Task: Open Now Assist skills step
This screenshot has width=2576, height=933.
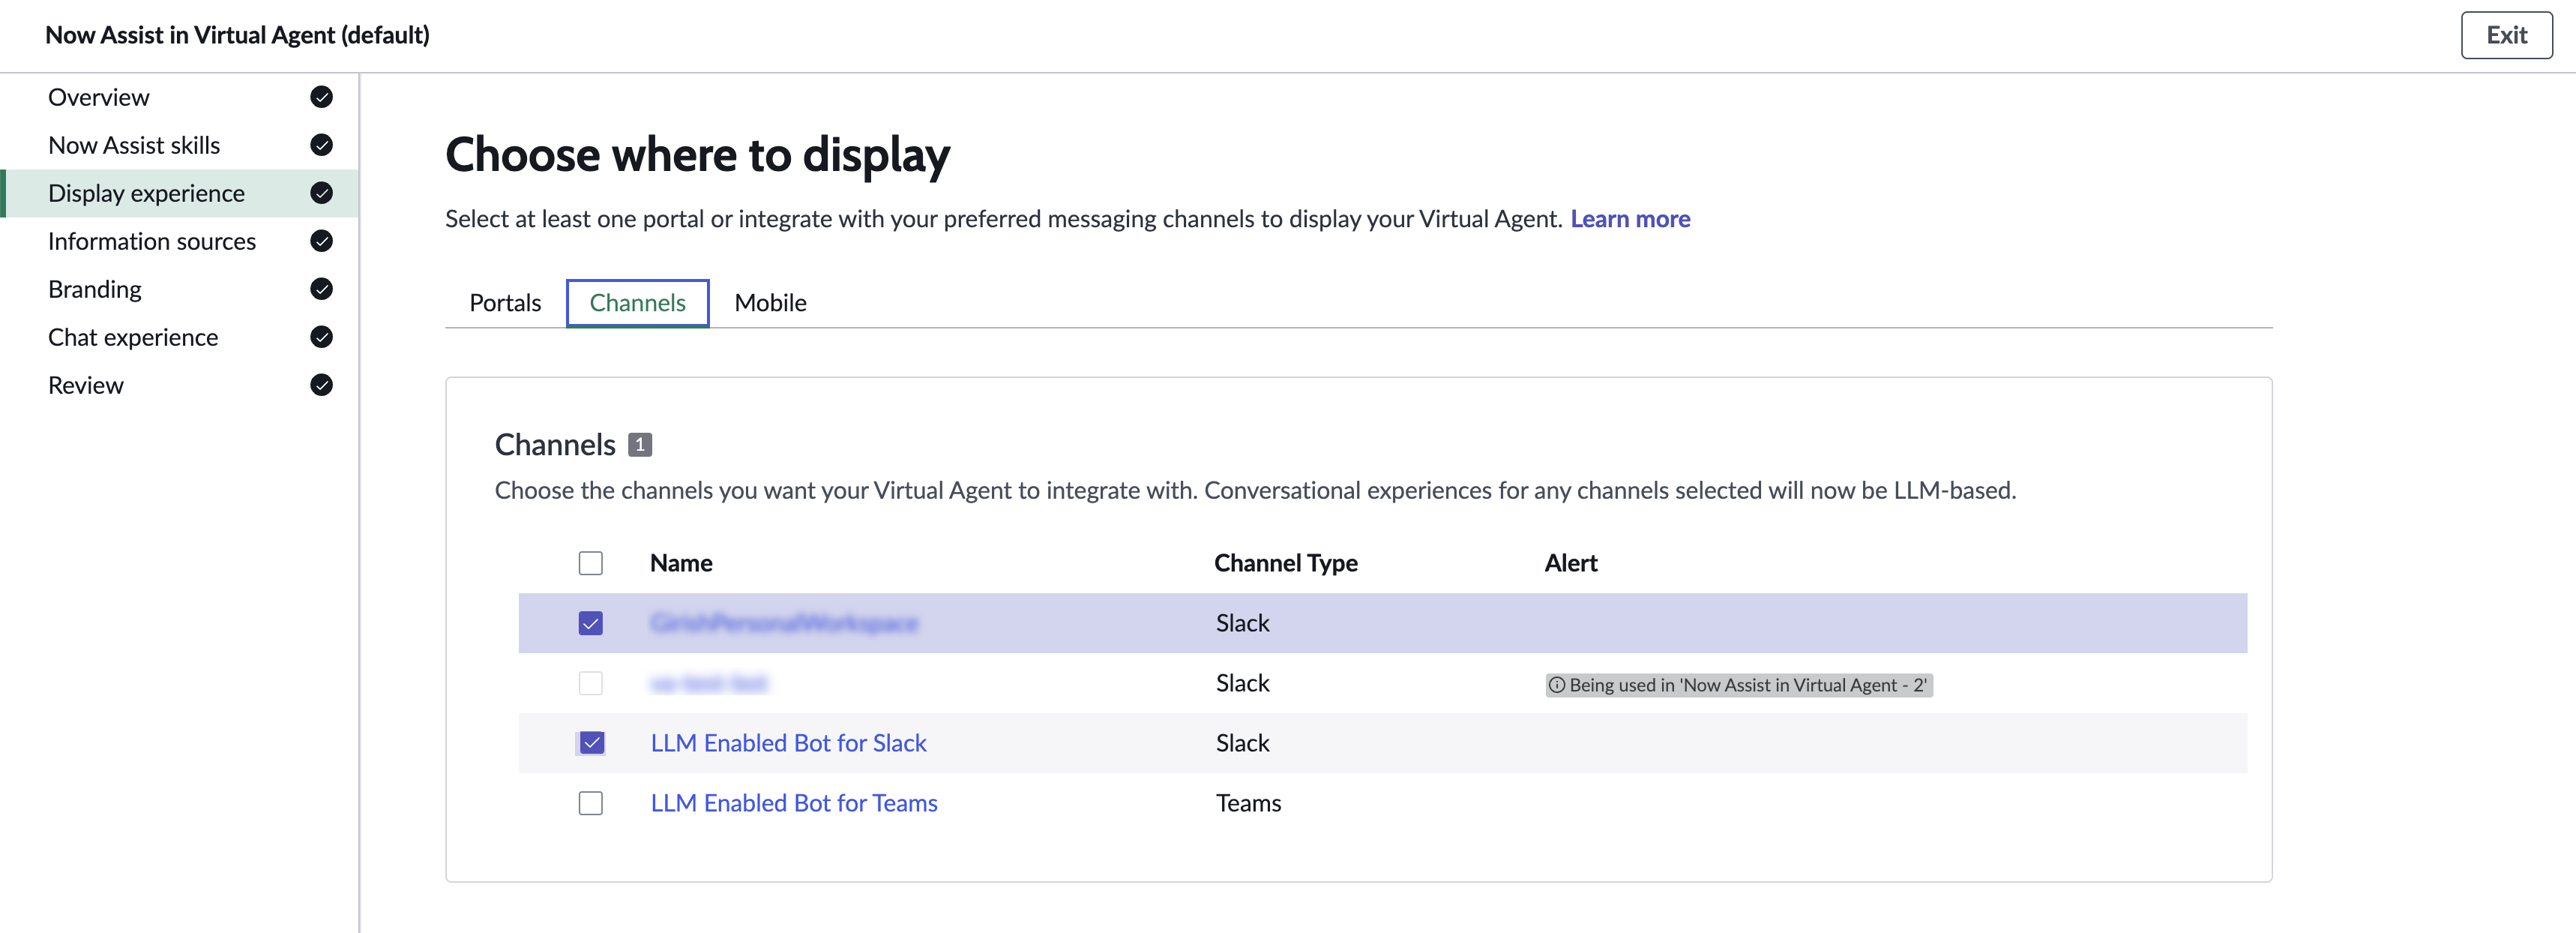Action: [x=180, y=145]
